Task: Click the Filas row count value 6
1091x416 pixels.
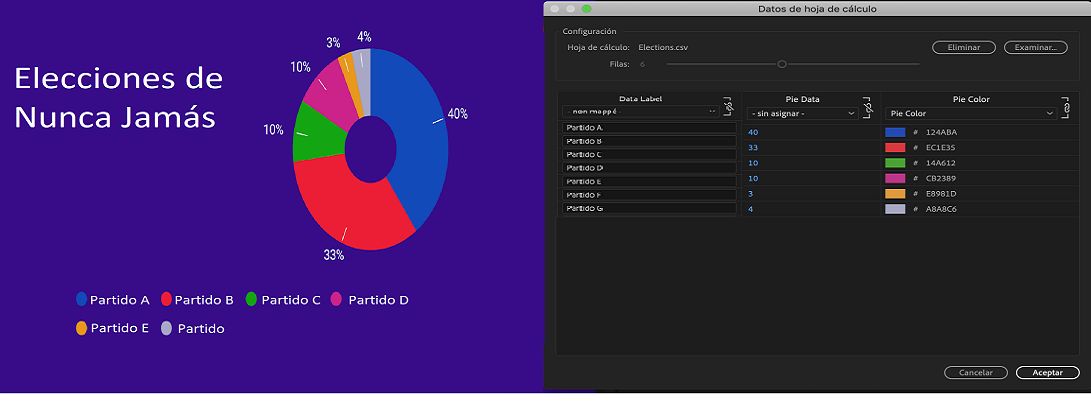Action: (x=642, y=64)
